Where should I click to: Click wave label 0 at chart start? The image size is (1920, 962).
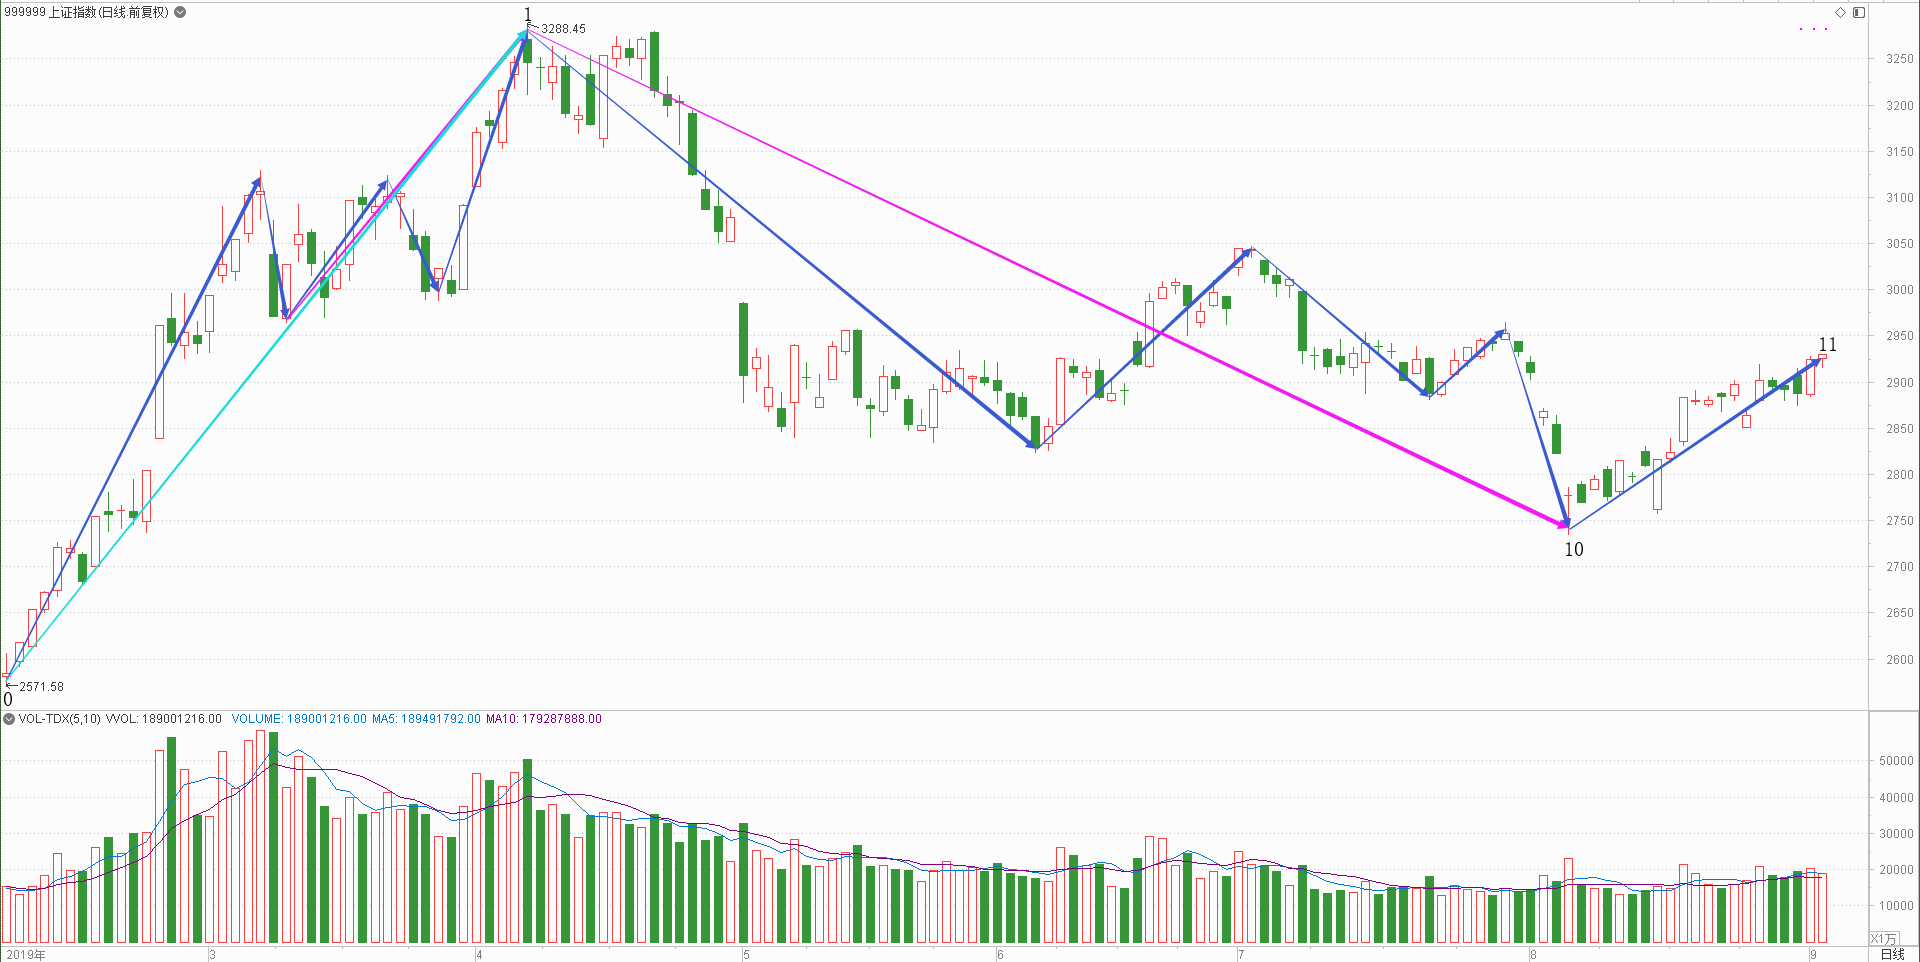tap(8, 699)
